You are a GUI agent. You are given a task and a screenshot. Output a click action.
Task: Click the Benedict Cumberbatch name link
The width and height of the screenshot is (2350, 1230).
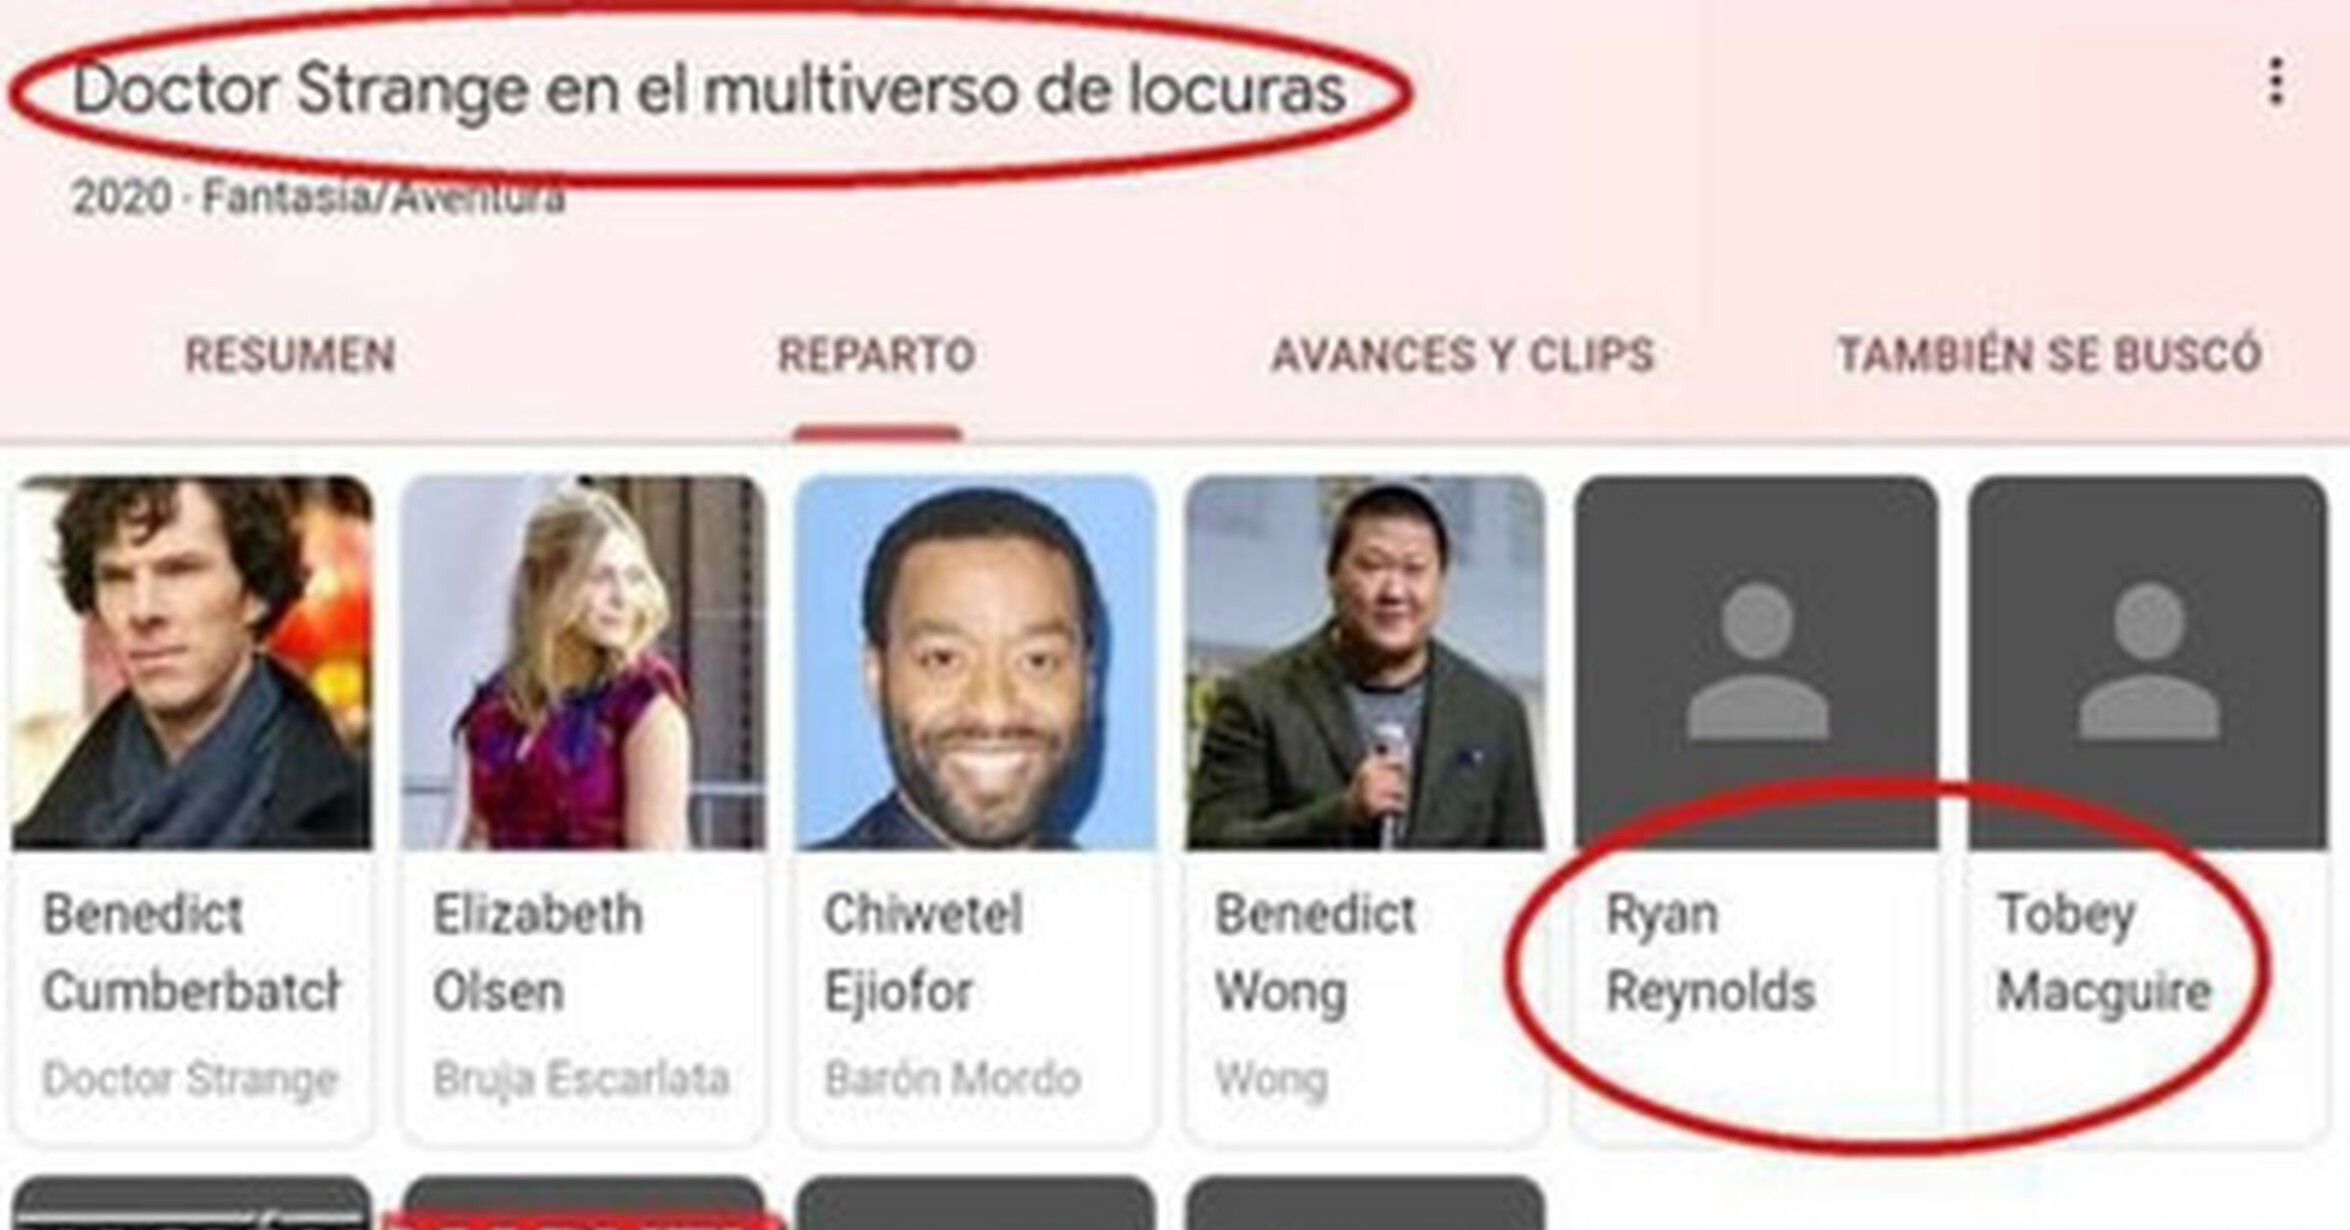(192, 953)
